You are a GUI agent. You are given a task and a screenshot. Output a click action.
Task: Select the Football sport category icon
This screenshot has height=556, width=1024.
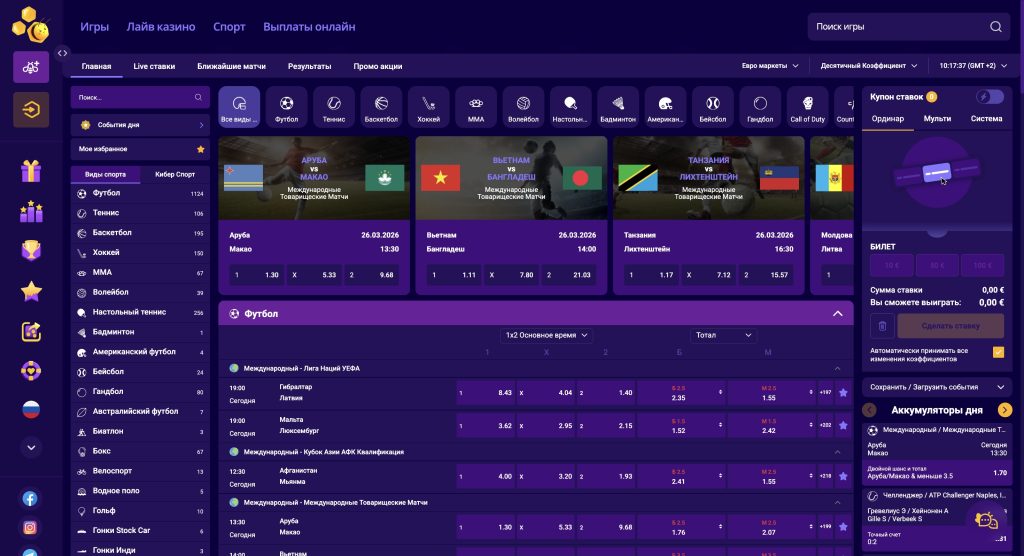click(x=287, y=106)
